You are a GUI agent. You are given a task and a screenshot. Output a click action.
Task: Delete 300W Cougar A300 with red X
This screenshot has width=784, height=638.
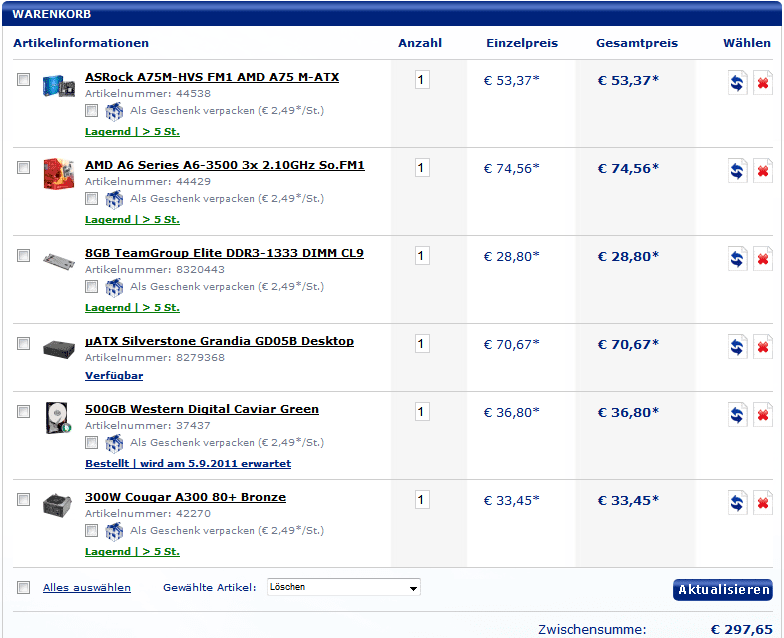coord(763,503)
